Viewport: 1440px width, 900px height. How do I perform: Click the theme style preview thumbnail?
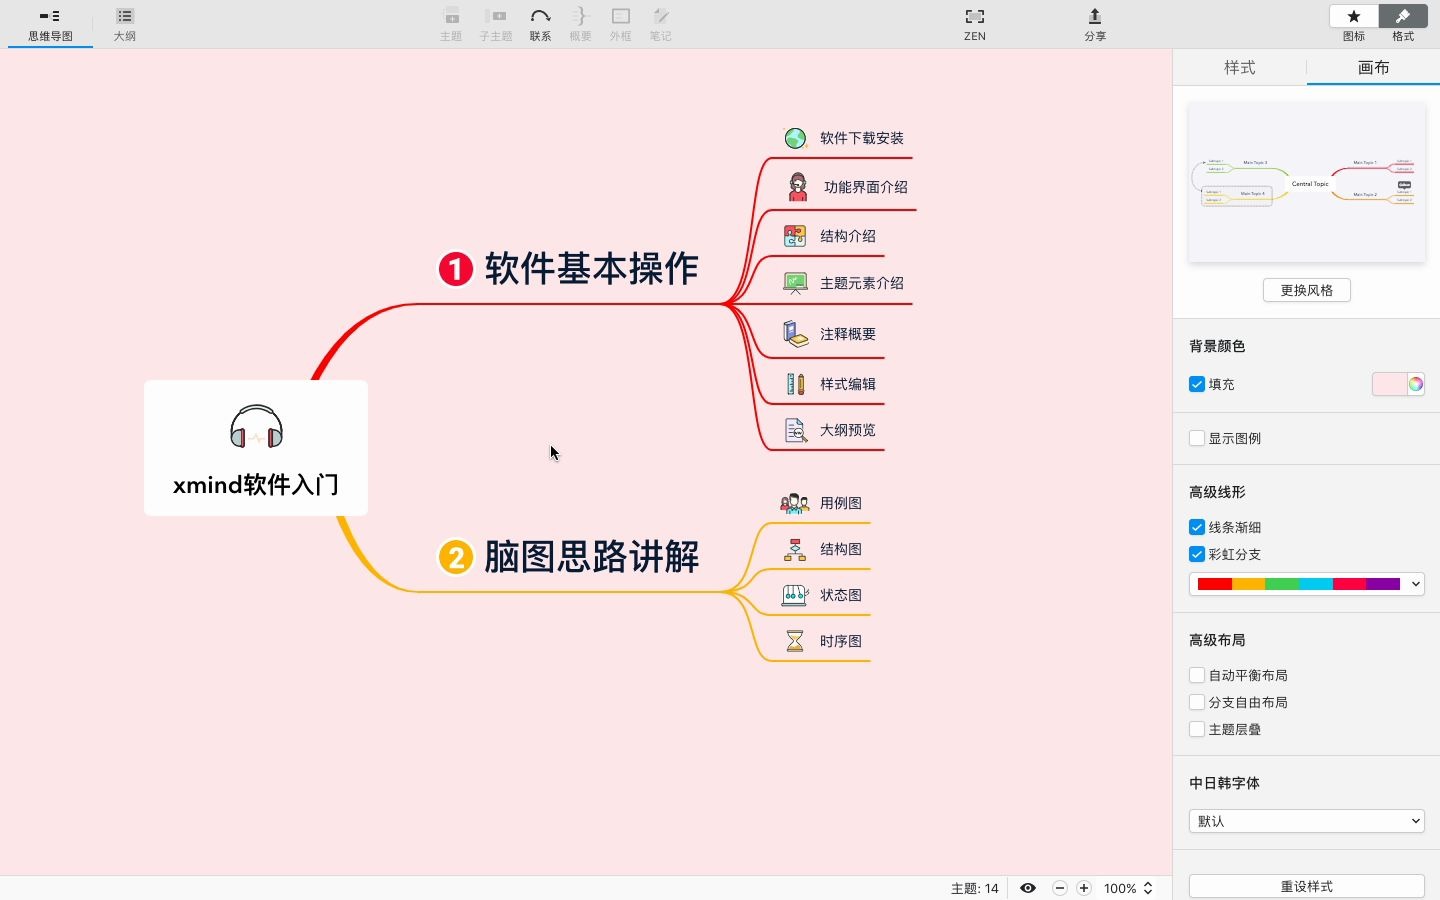point(1307,183)
